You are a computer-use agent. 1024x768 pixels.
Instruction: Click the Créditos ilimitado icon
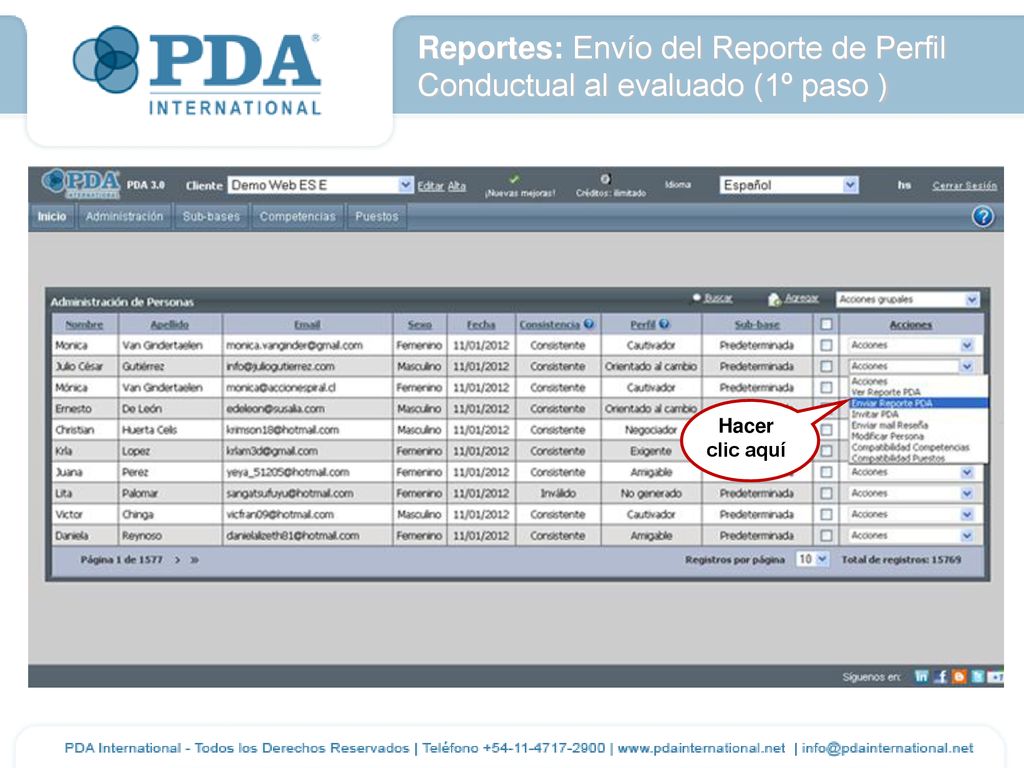(x=605, y=179)
